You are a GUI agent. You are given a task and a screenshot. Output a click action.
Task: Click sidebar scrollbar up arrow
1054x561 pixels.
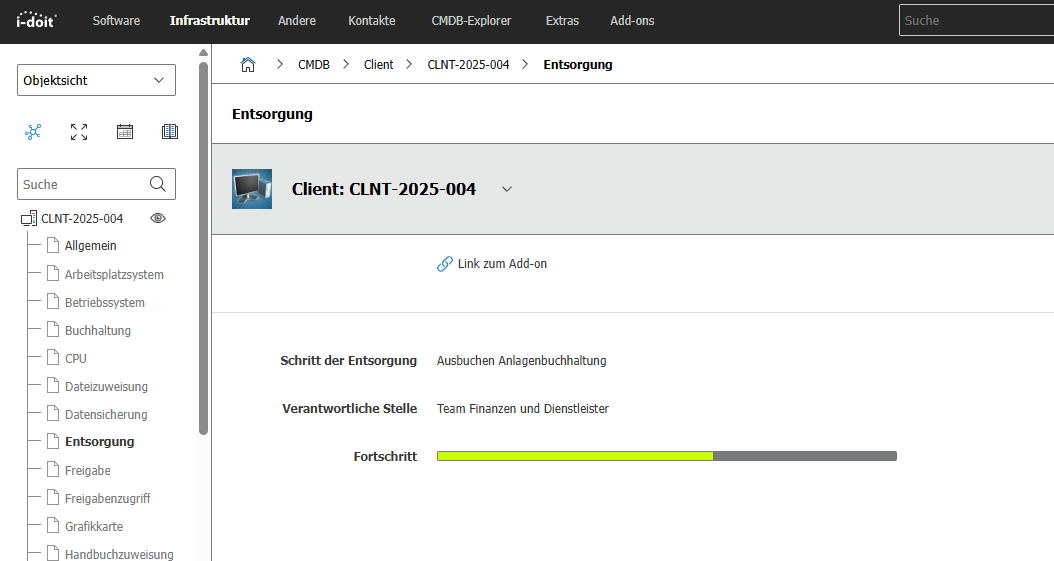204,52
